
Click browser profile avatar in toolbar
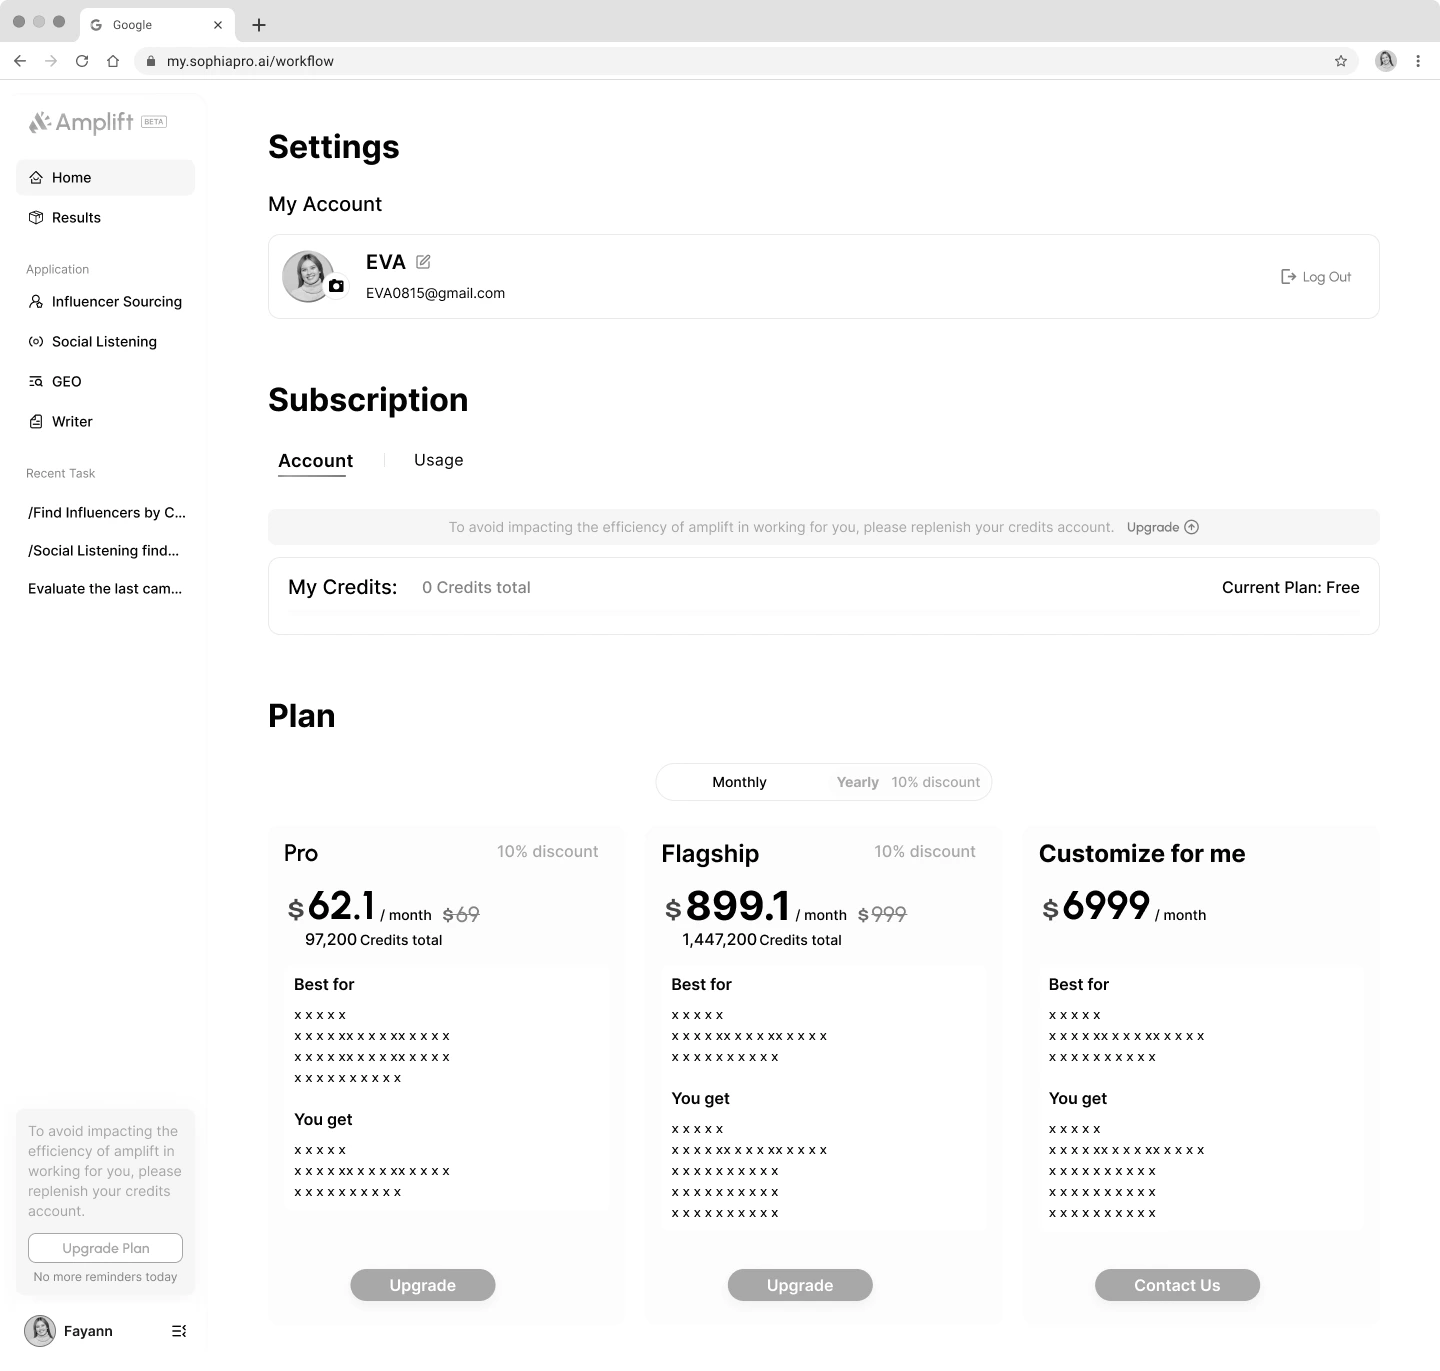(x=1386, y=61)
